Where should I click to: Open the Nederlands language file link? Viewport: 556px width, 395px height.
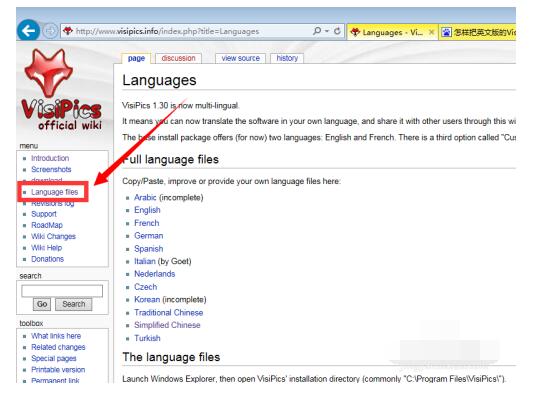click(155, 274)
